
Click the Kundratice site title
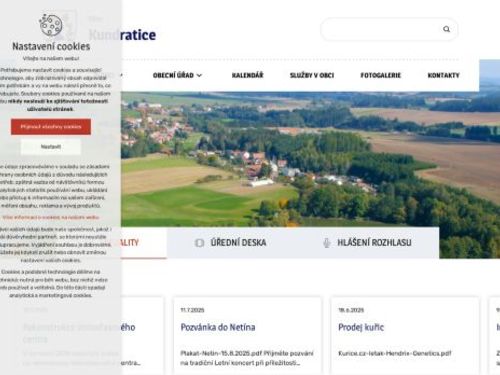click(x=122, y=35)
